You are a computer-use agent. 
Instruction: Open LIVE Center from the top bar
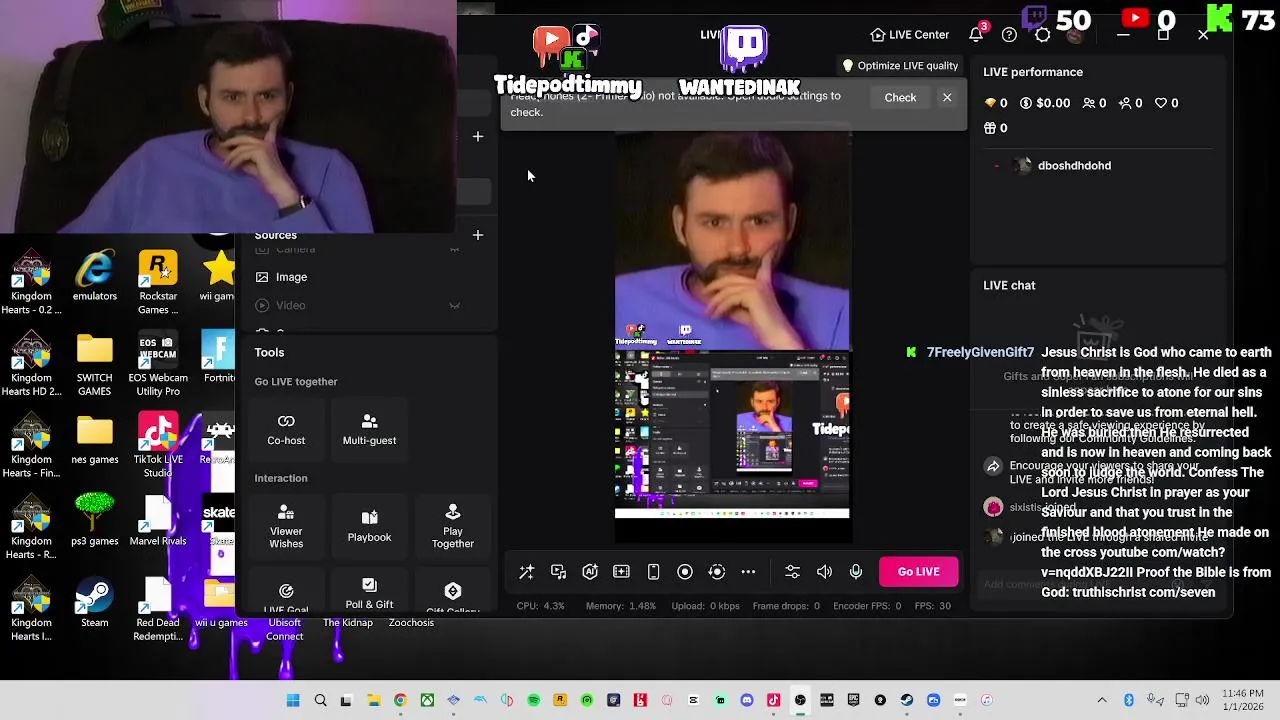coord(910,35)
